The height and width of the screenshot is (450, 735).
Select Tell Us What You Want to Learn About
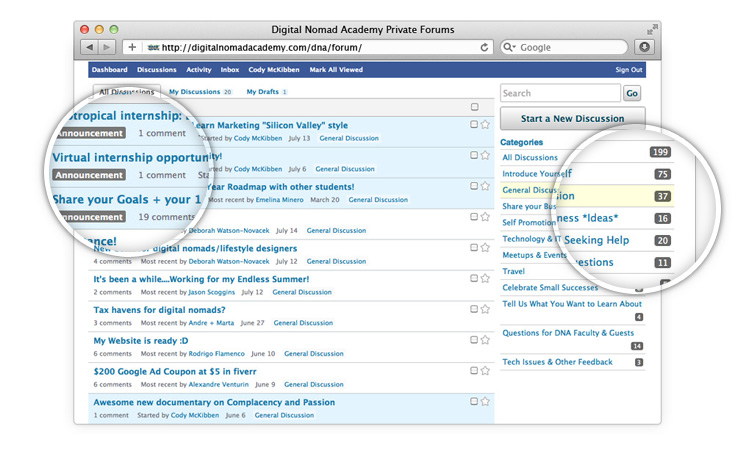point(572,304)
